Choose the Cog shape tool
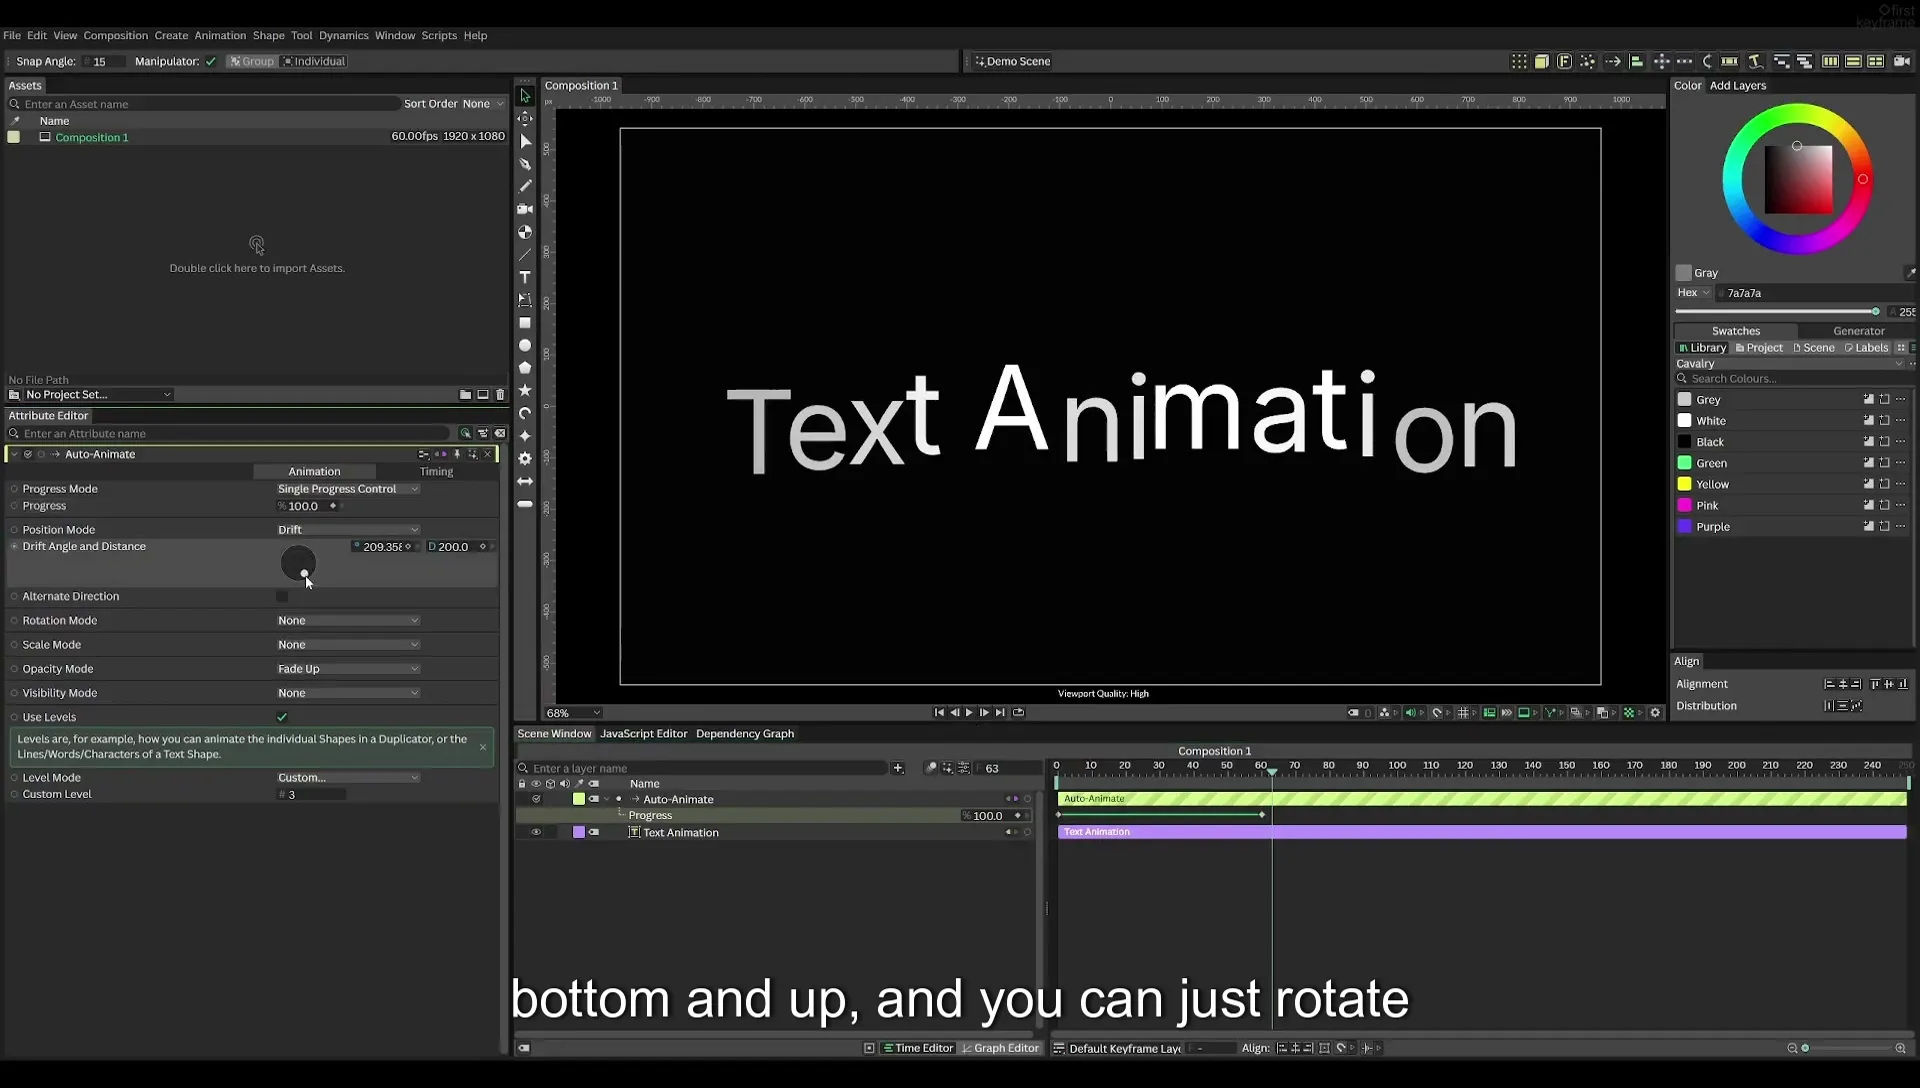 point(525,458)
